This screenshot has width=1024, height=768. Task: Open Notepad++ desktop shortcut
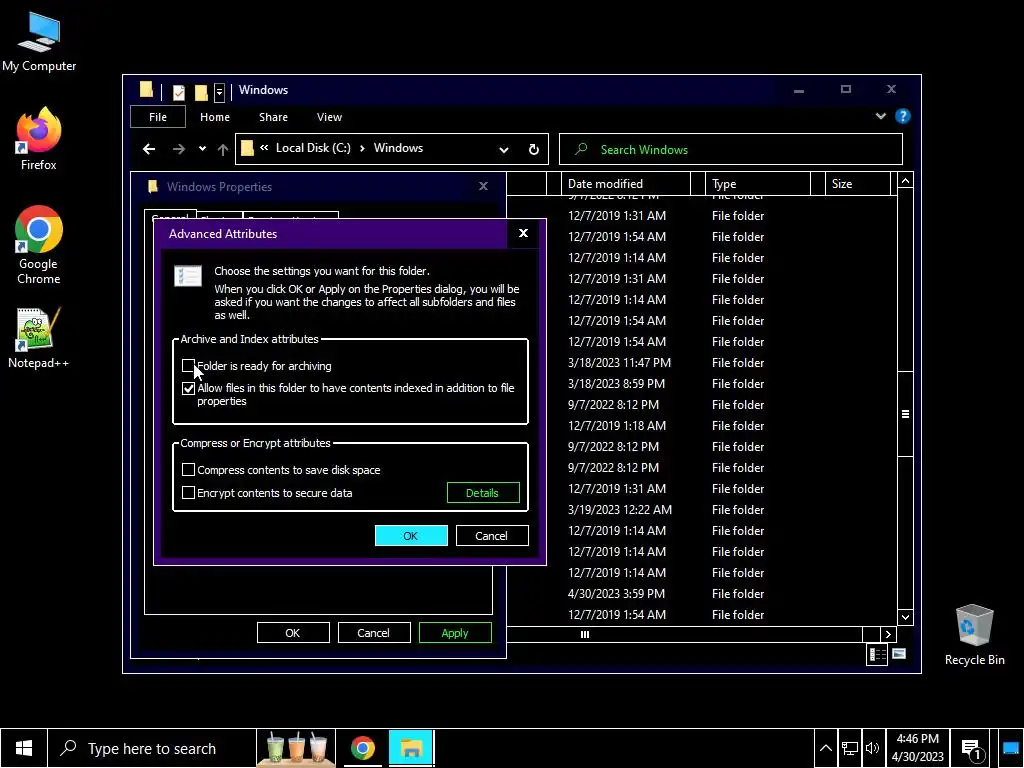click(39, 338)
